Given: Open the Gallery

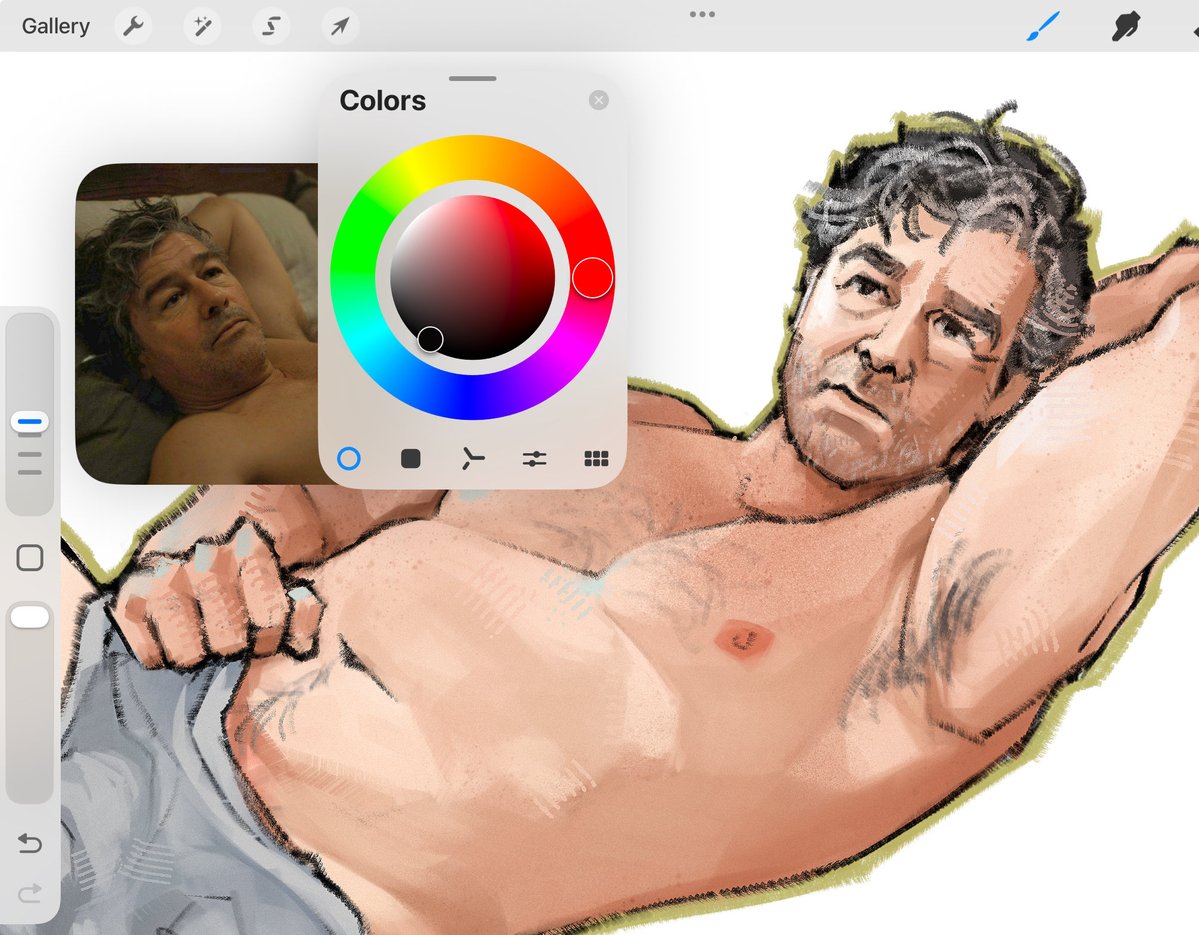Looking at the screenshot, I should 55,26.
